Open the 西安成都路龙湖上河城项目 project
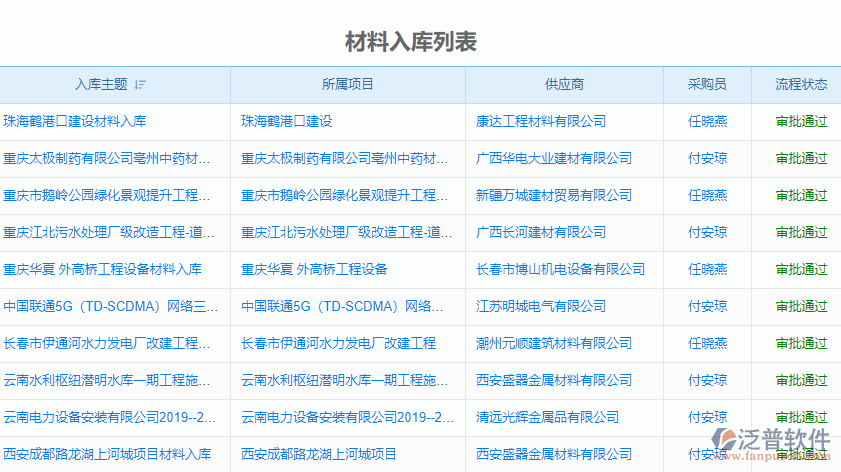The width and height of the screenshot is (841, 472). 319,455
